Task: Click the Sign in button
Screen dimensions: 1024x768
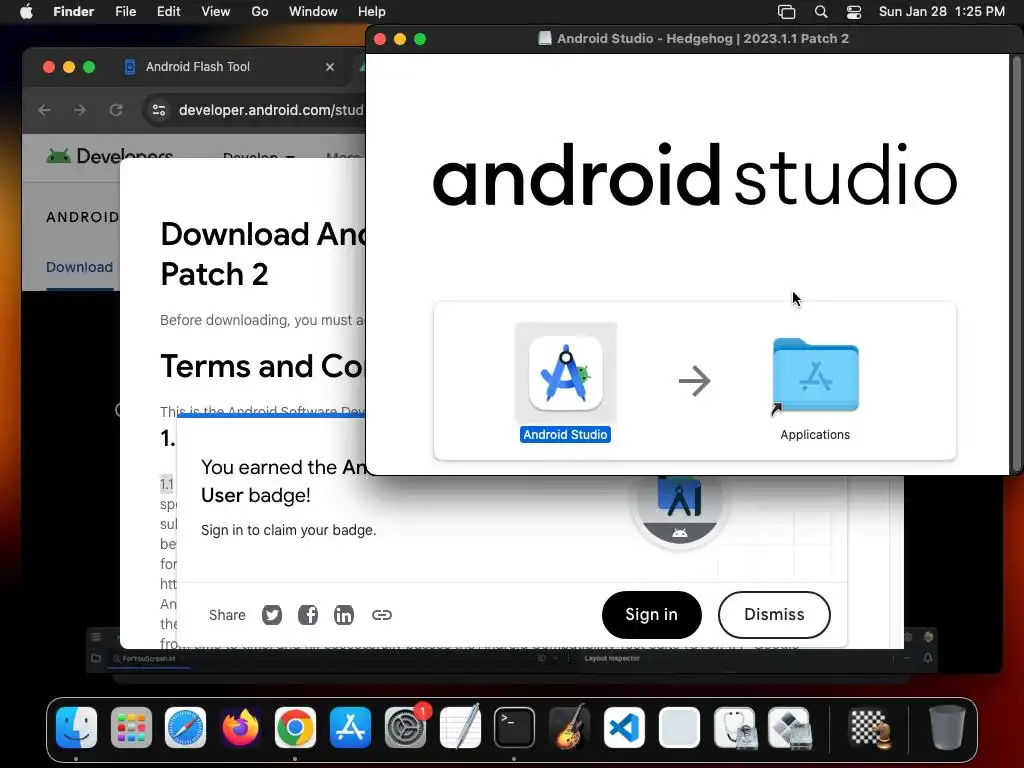Action: (x=652, y=615)
